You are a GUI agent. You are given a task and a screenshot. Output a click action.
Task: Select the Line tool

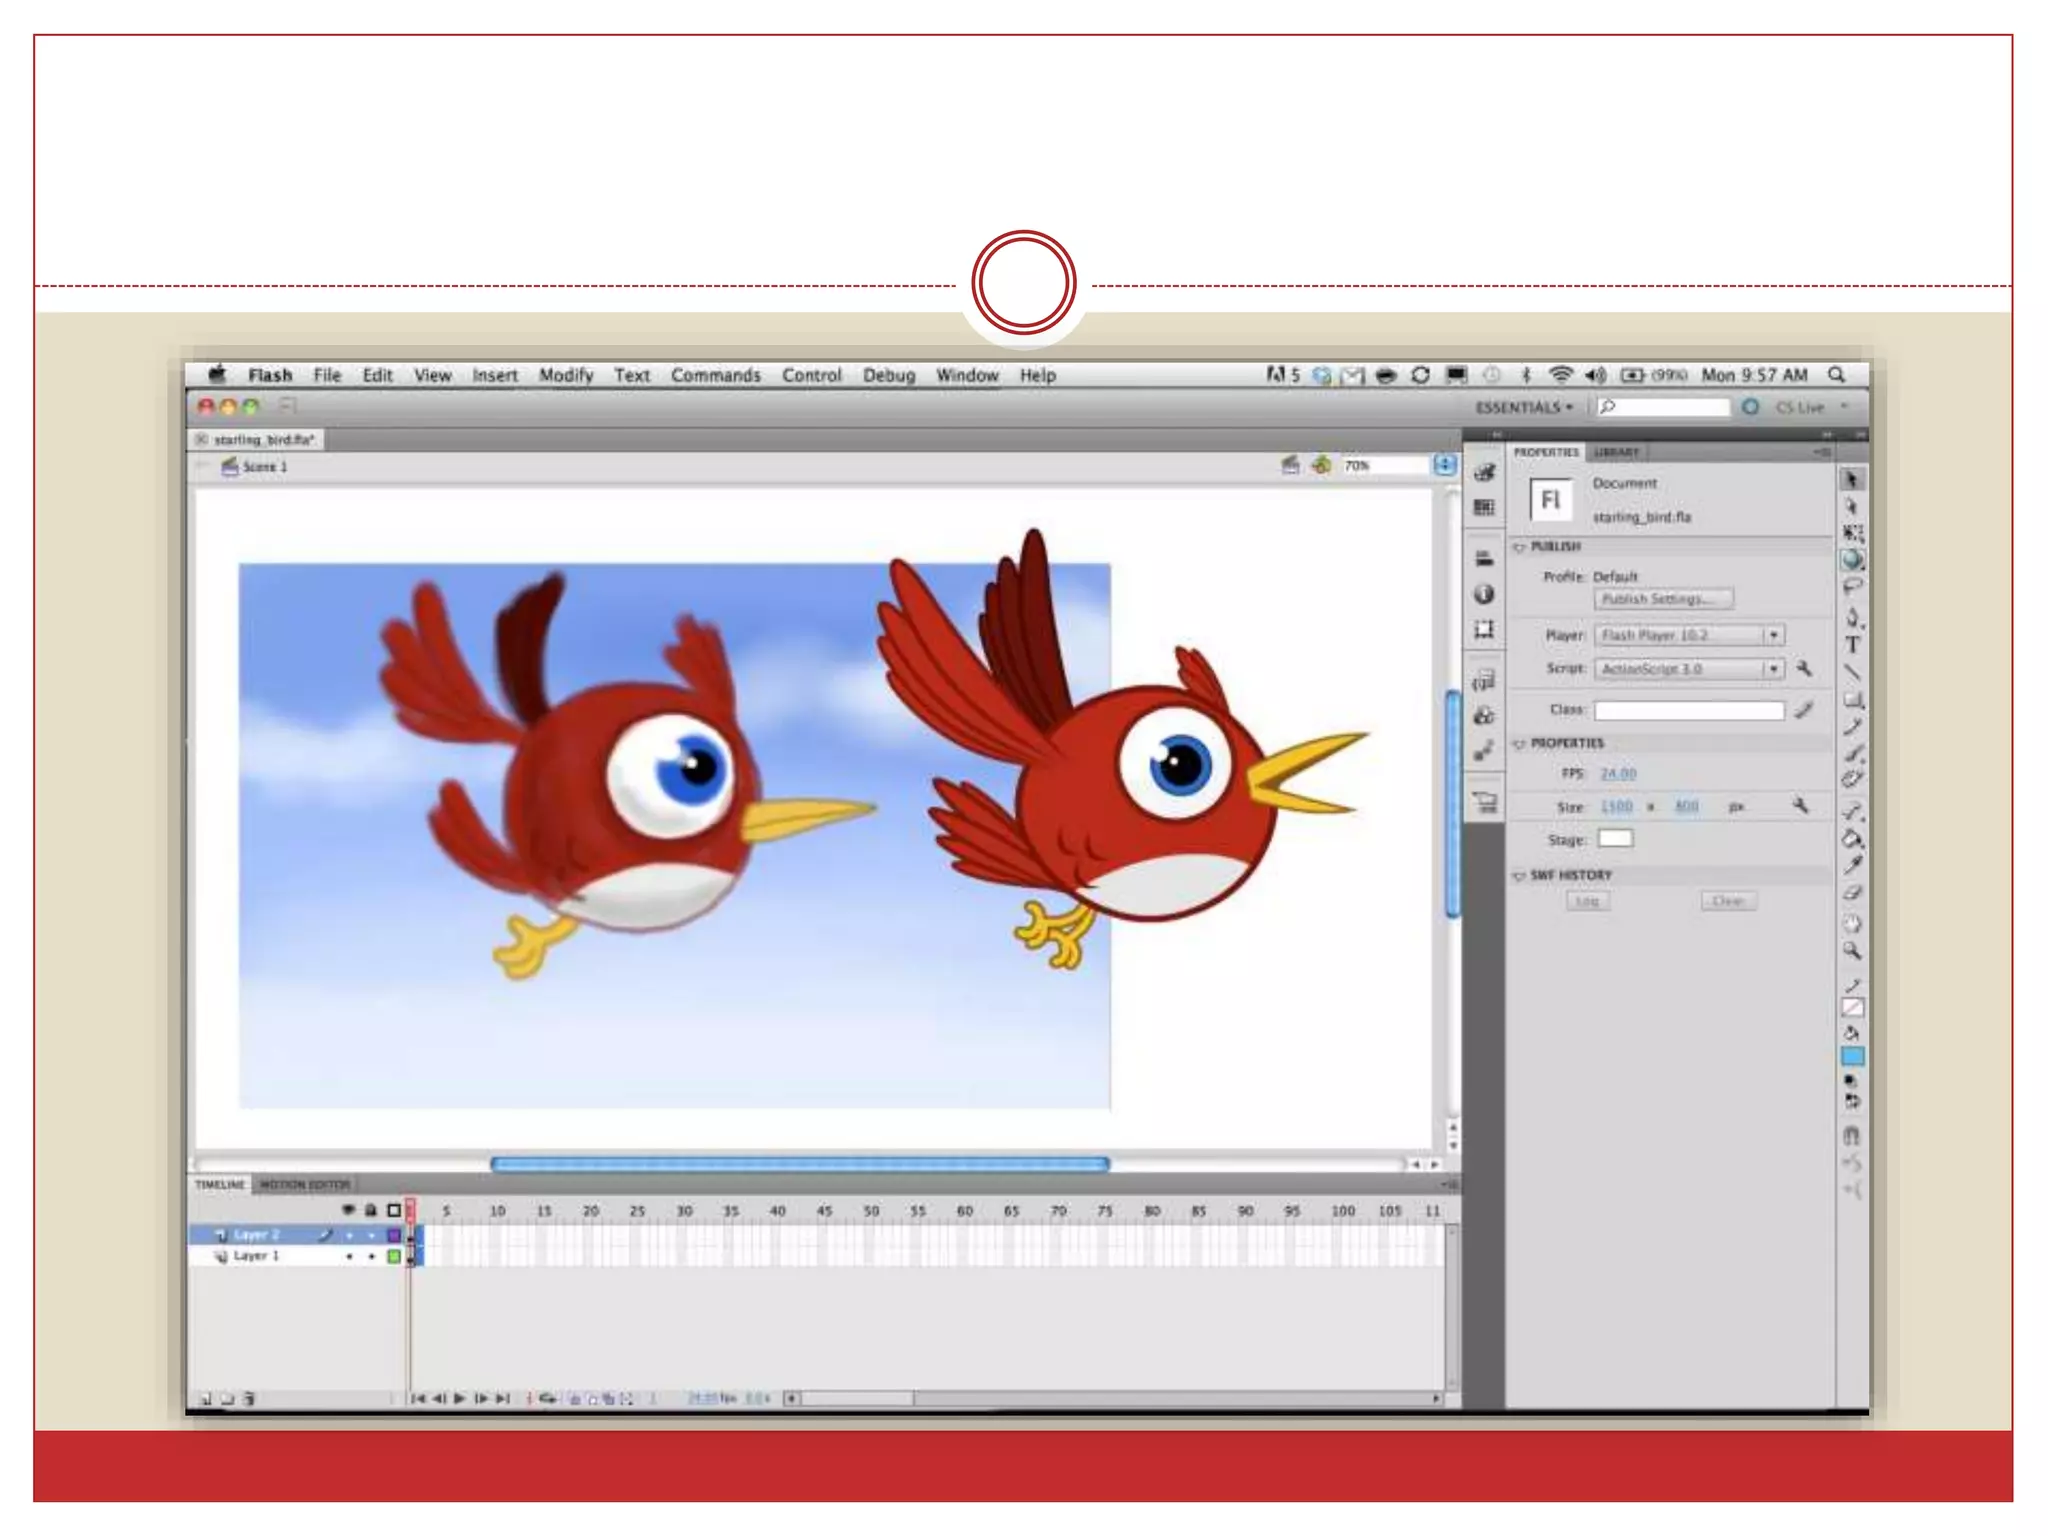(x=1853, y=672)
